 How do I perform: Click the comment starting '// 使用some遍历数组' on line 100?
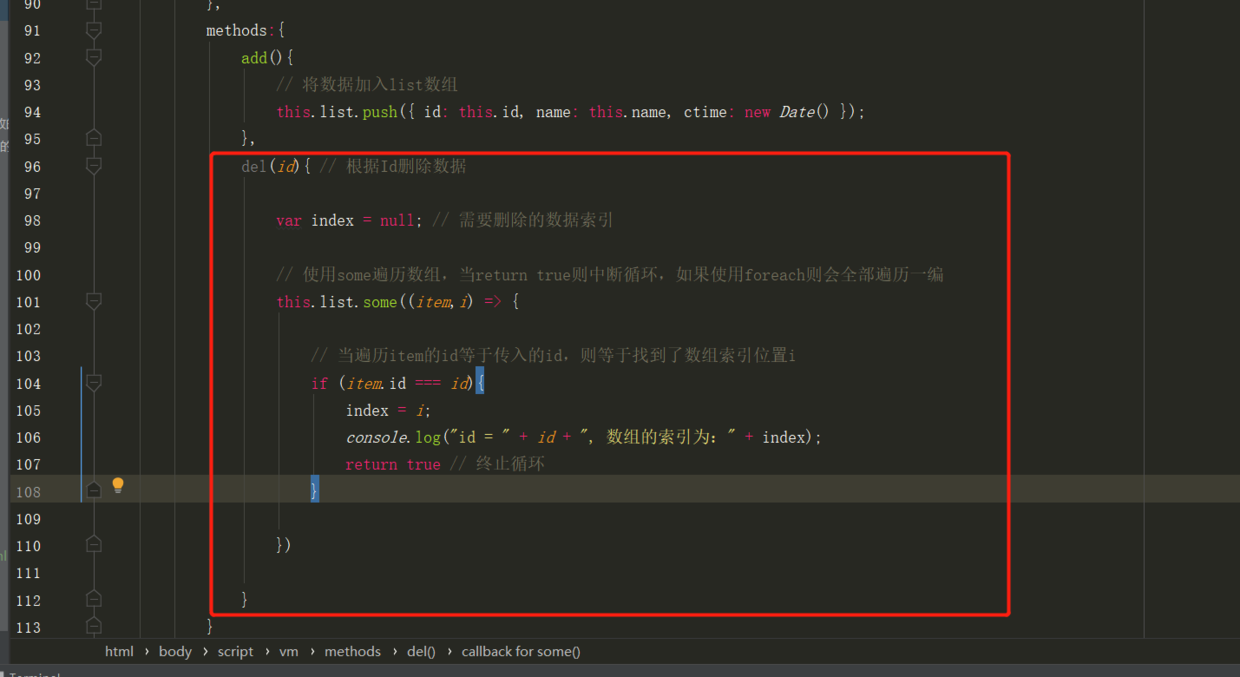610,275
